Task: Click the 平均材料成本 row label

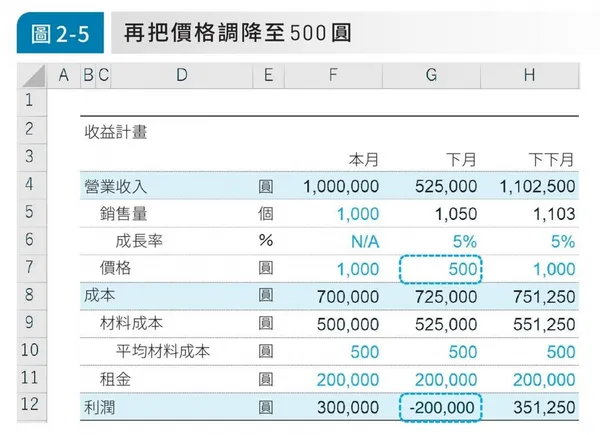Action: click(163, 351)
